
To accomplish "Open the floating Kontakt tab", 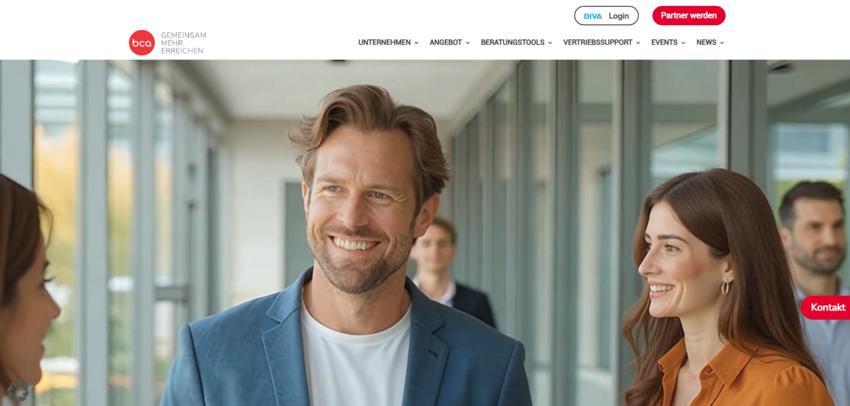I will 827,307.
